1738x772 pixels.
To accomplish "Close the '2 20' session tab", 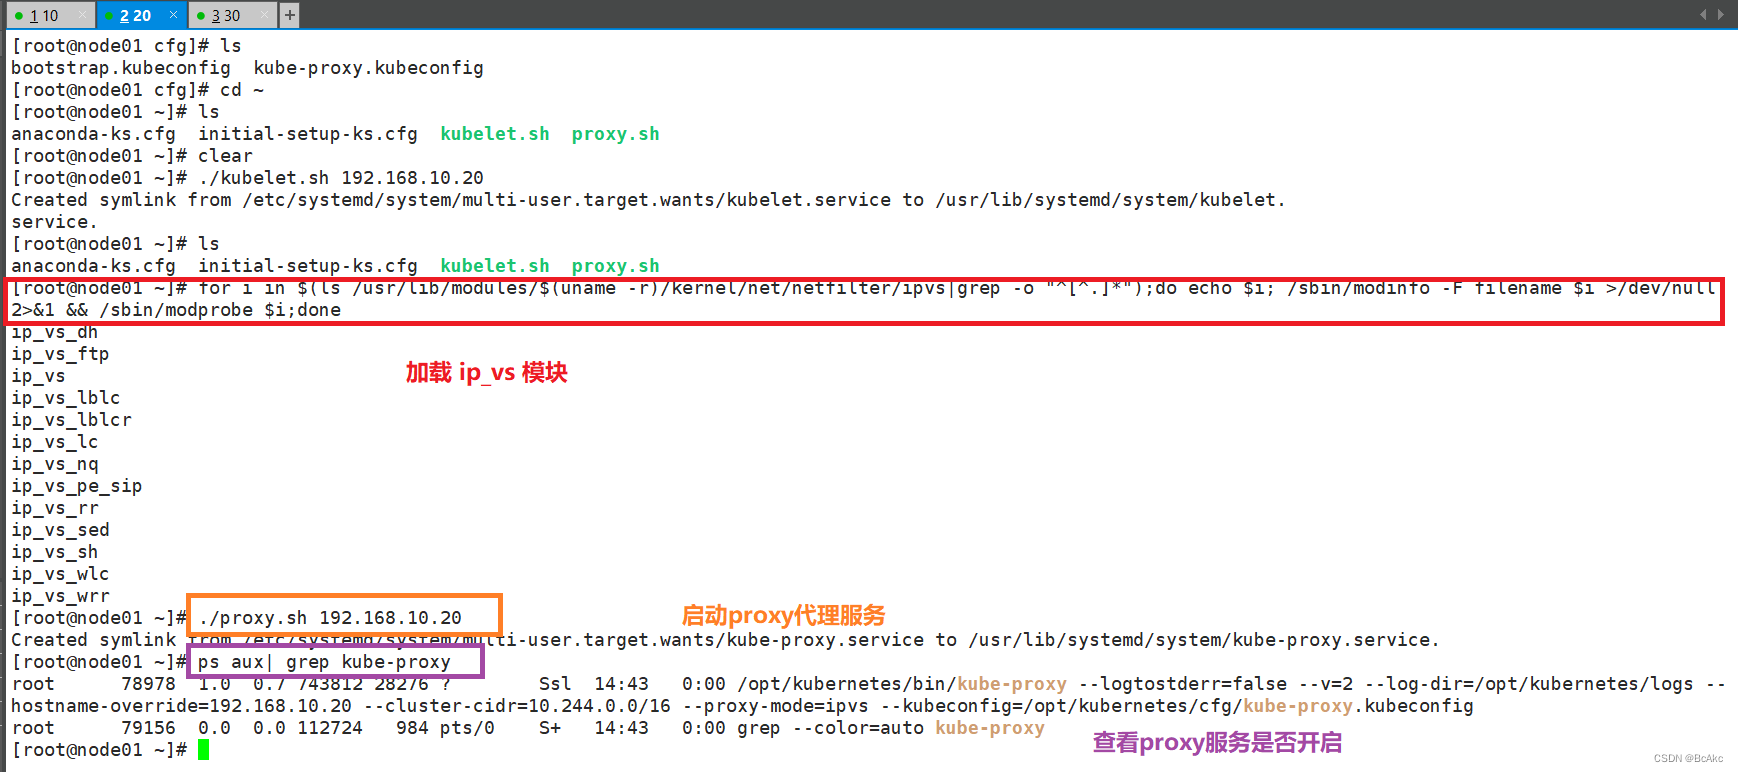I will pyautogui.click(x=173, y=15).
